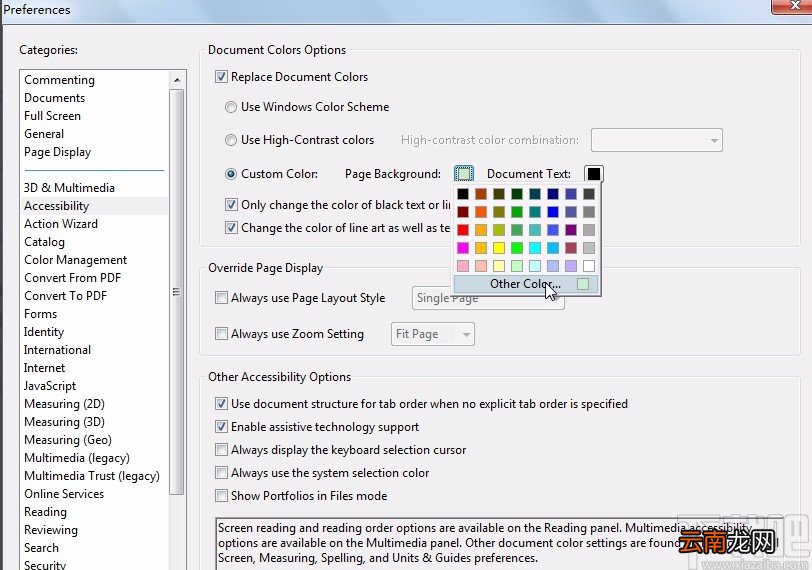Pick the dark maroon swatch in the palette
The height and width of the screenshot is (570, 812).
(x=463, y=212)
